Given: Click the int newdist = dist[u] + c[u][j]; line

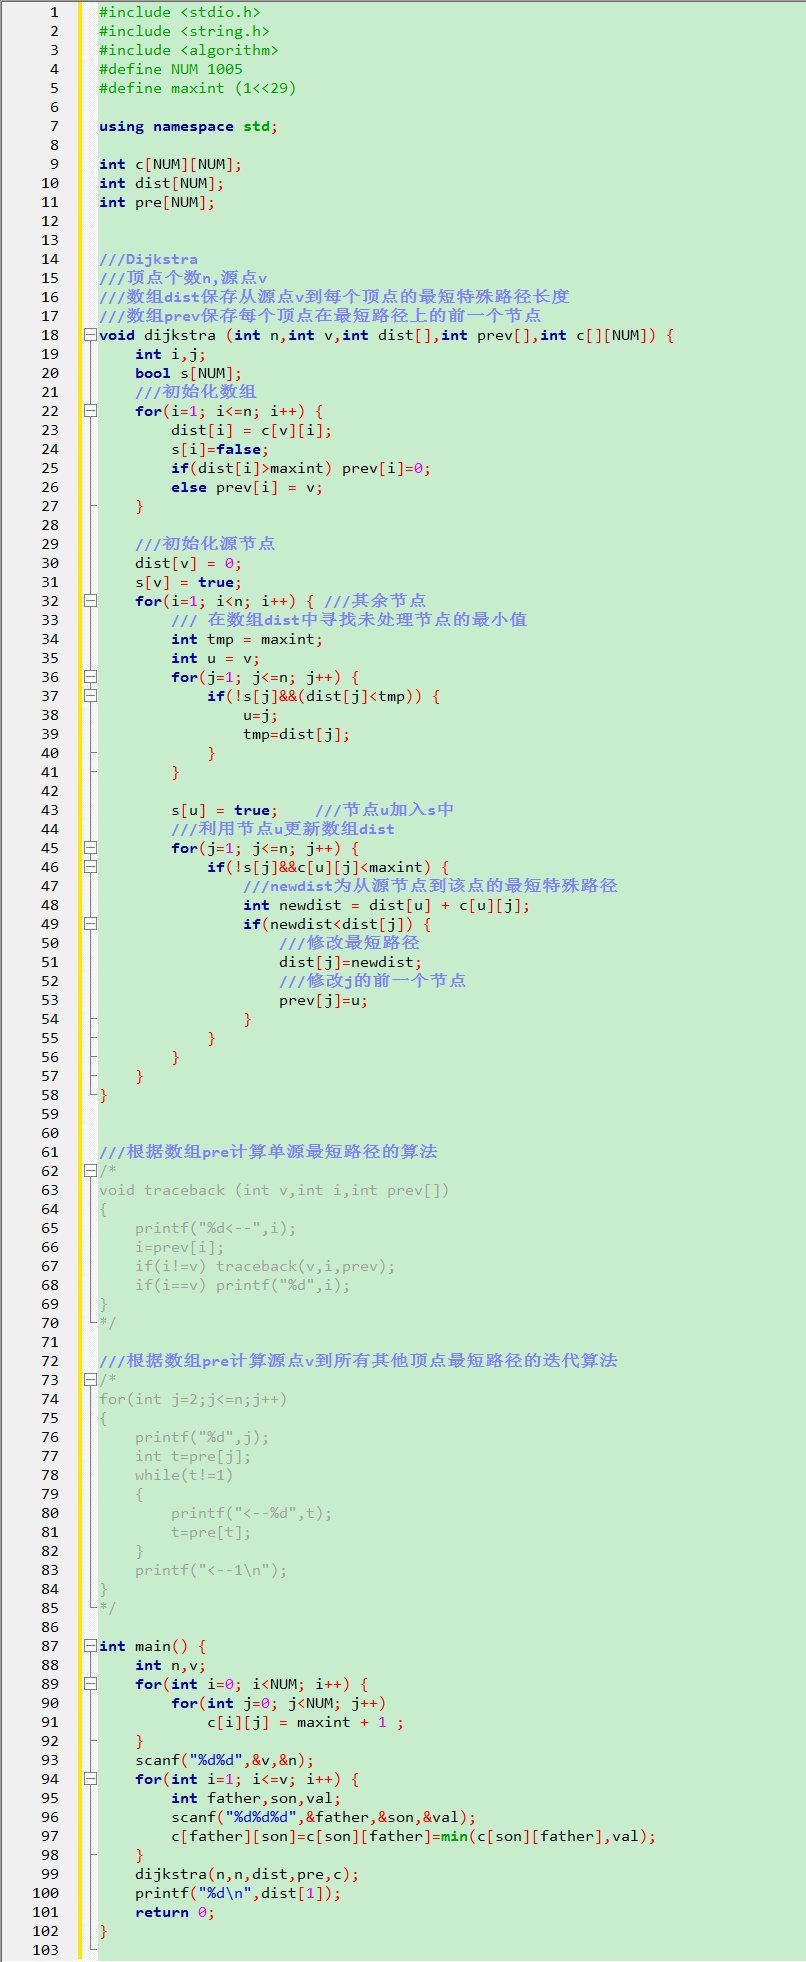Looking at the screenshot, I should [x=387, y=905].
